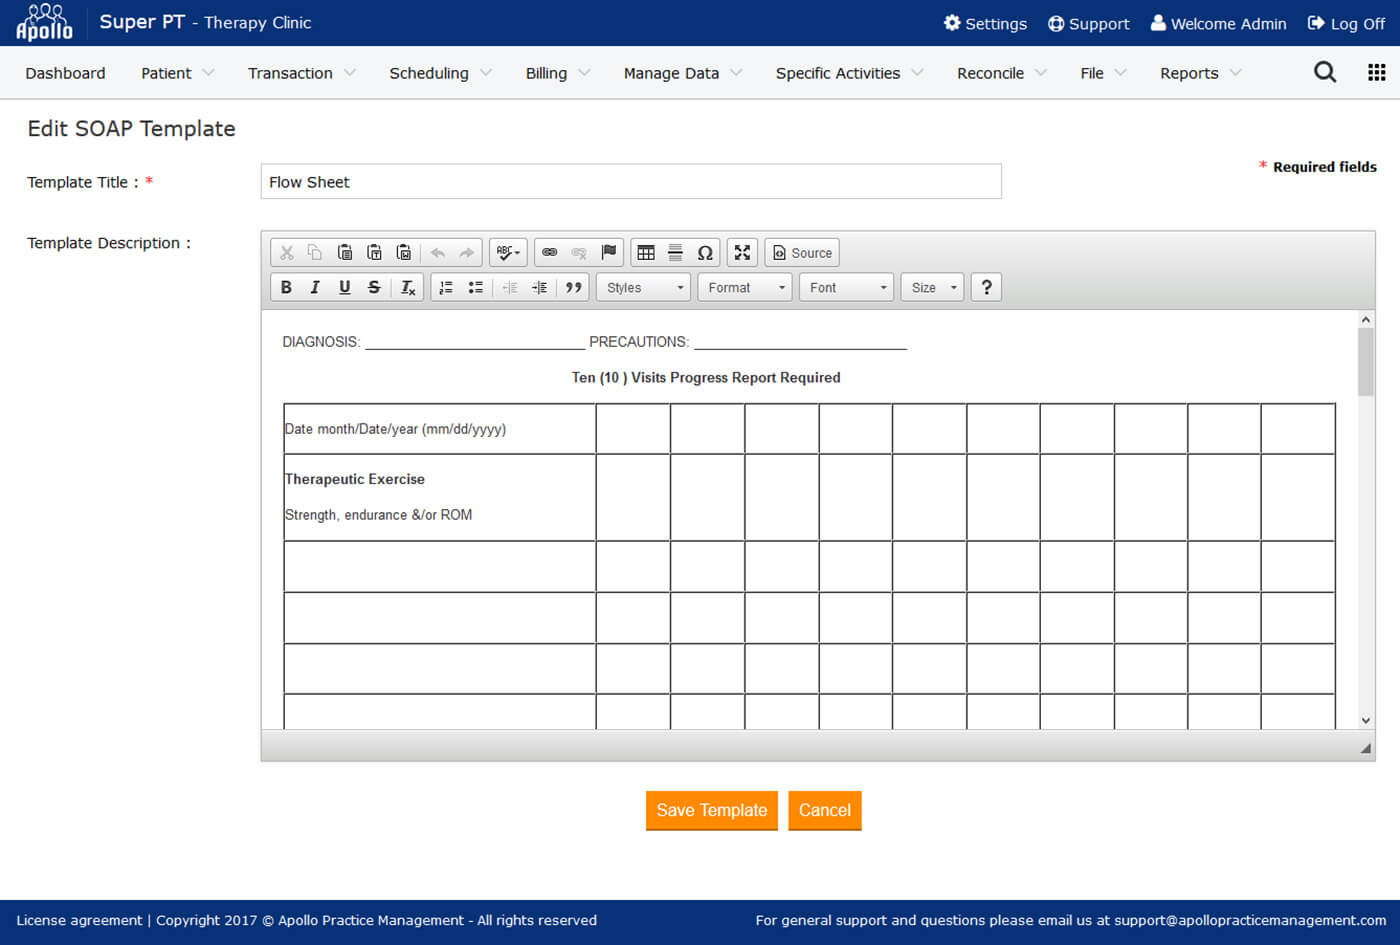Click the Anchor flag icon
1400x945 pixels.
click(x=608, y=253)
